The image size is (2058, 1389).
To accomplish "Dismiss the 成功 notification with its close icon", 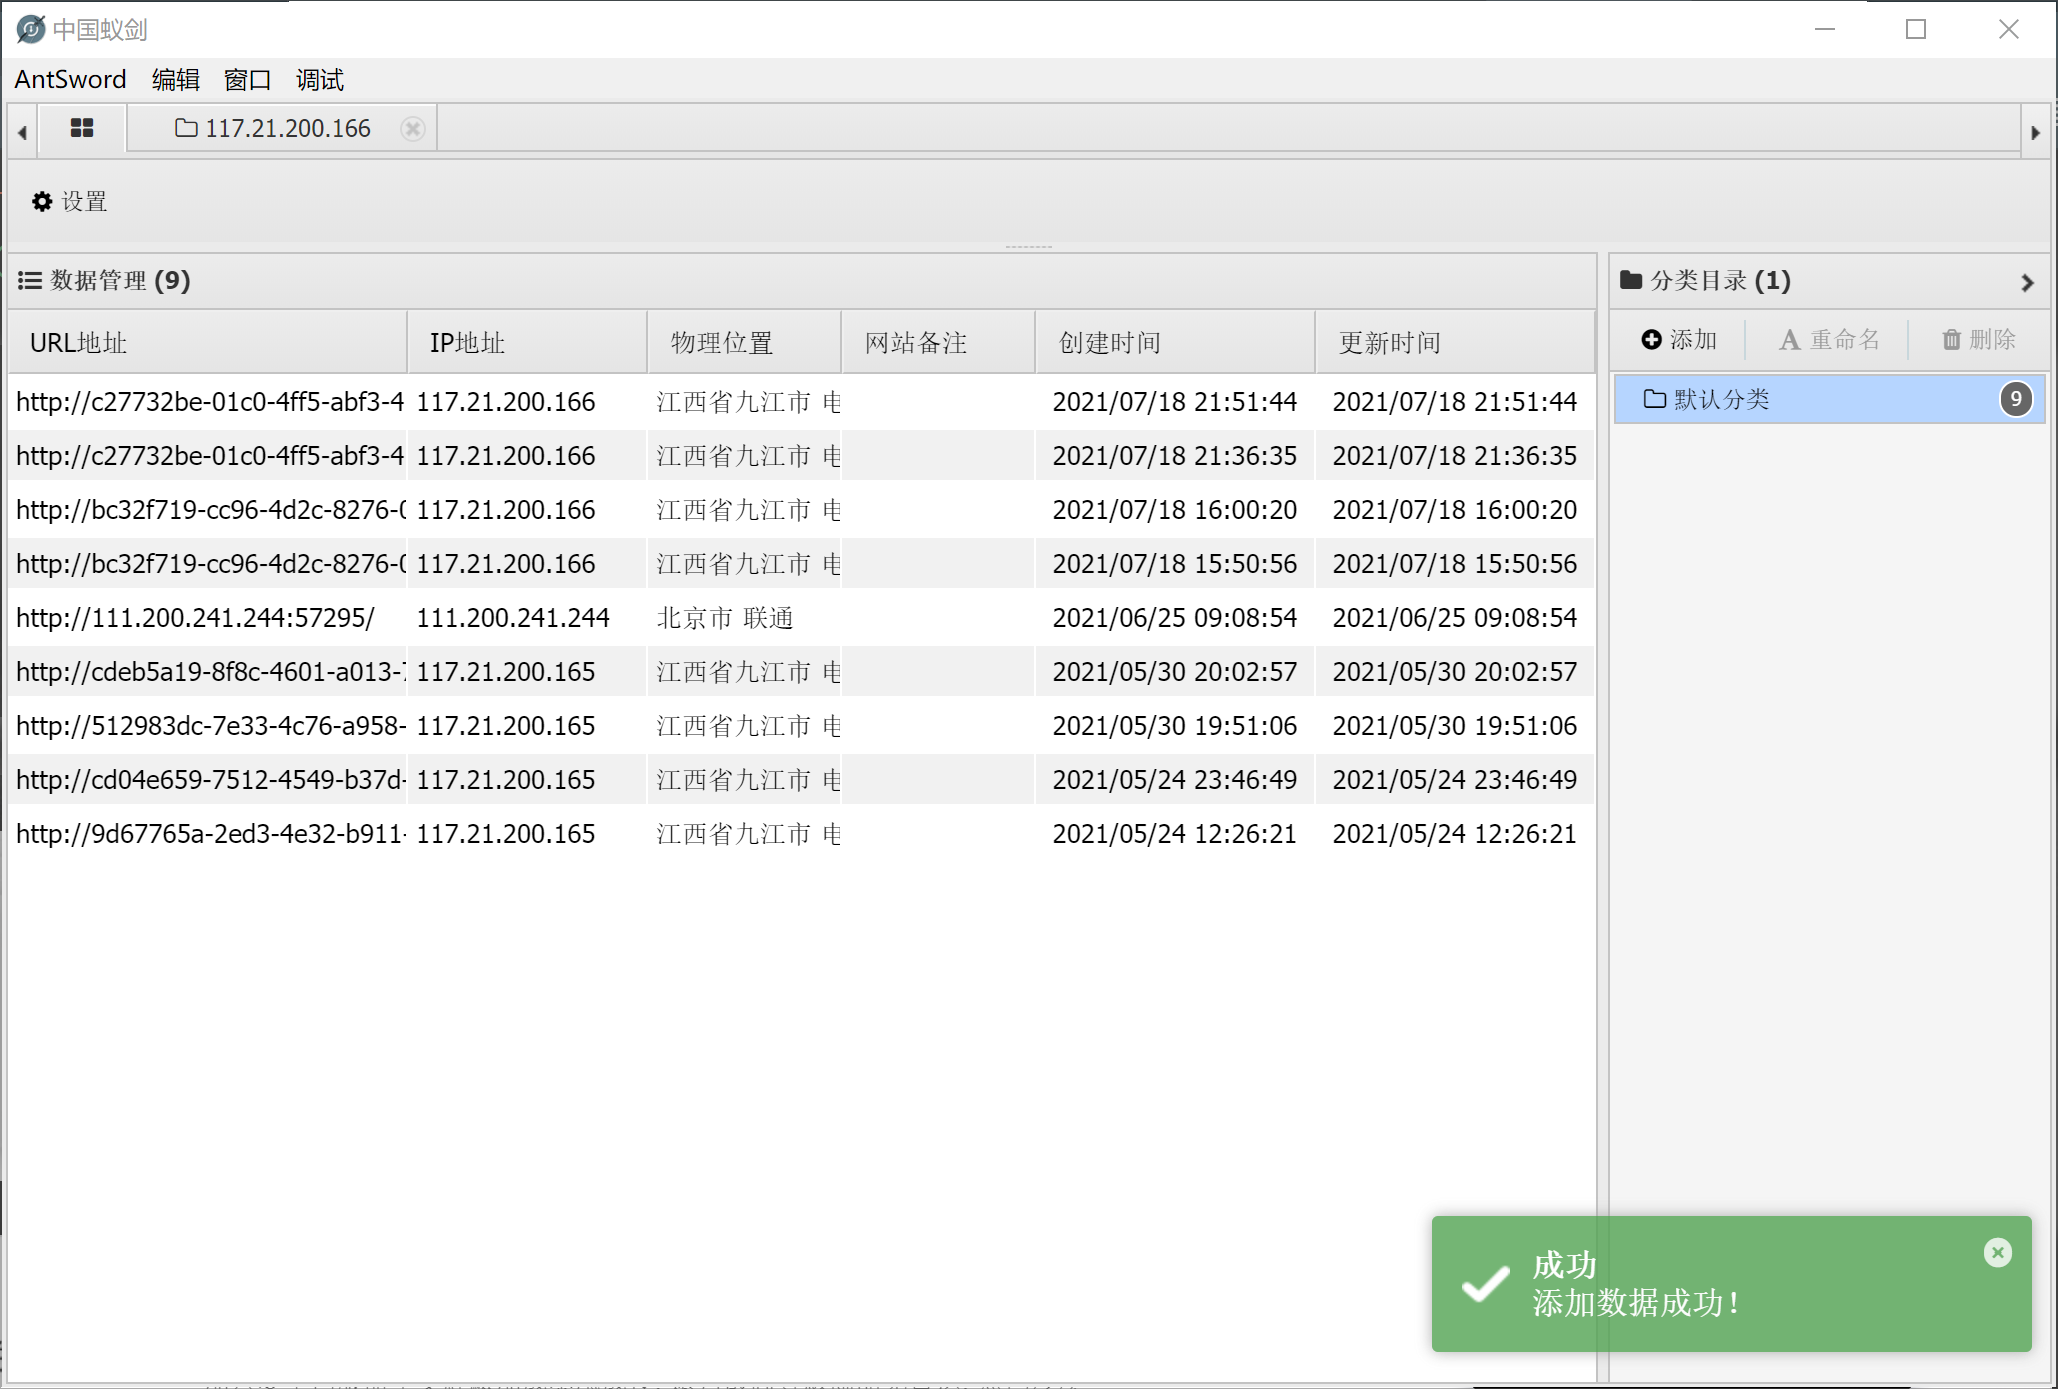I will point(1997,1252).
